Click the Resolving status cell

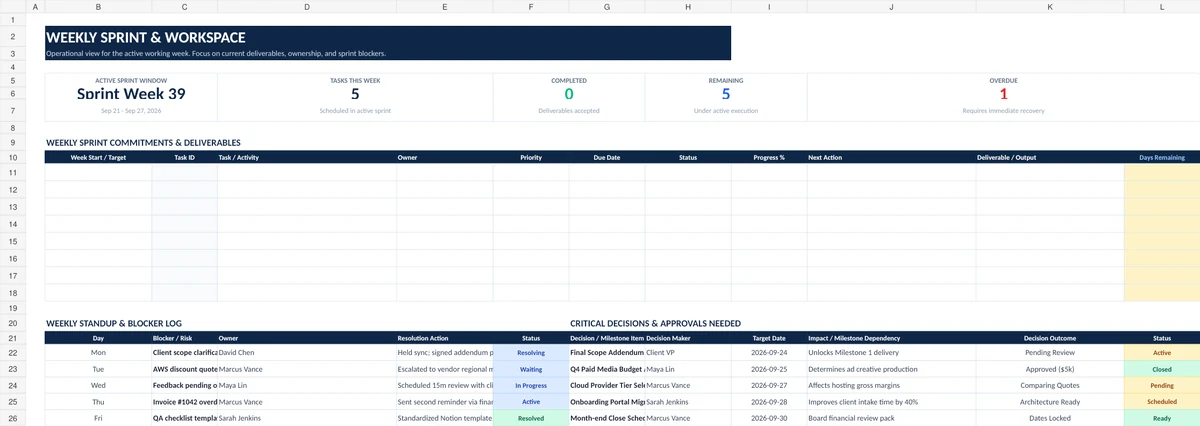pos(531,353)
